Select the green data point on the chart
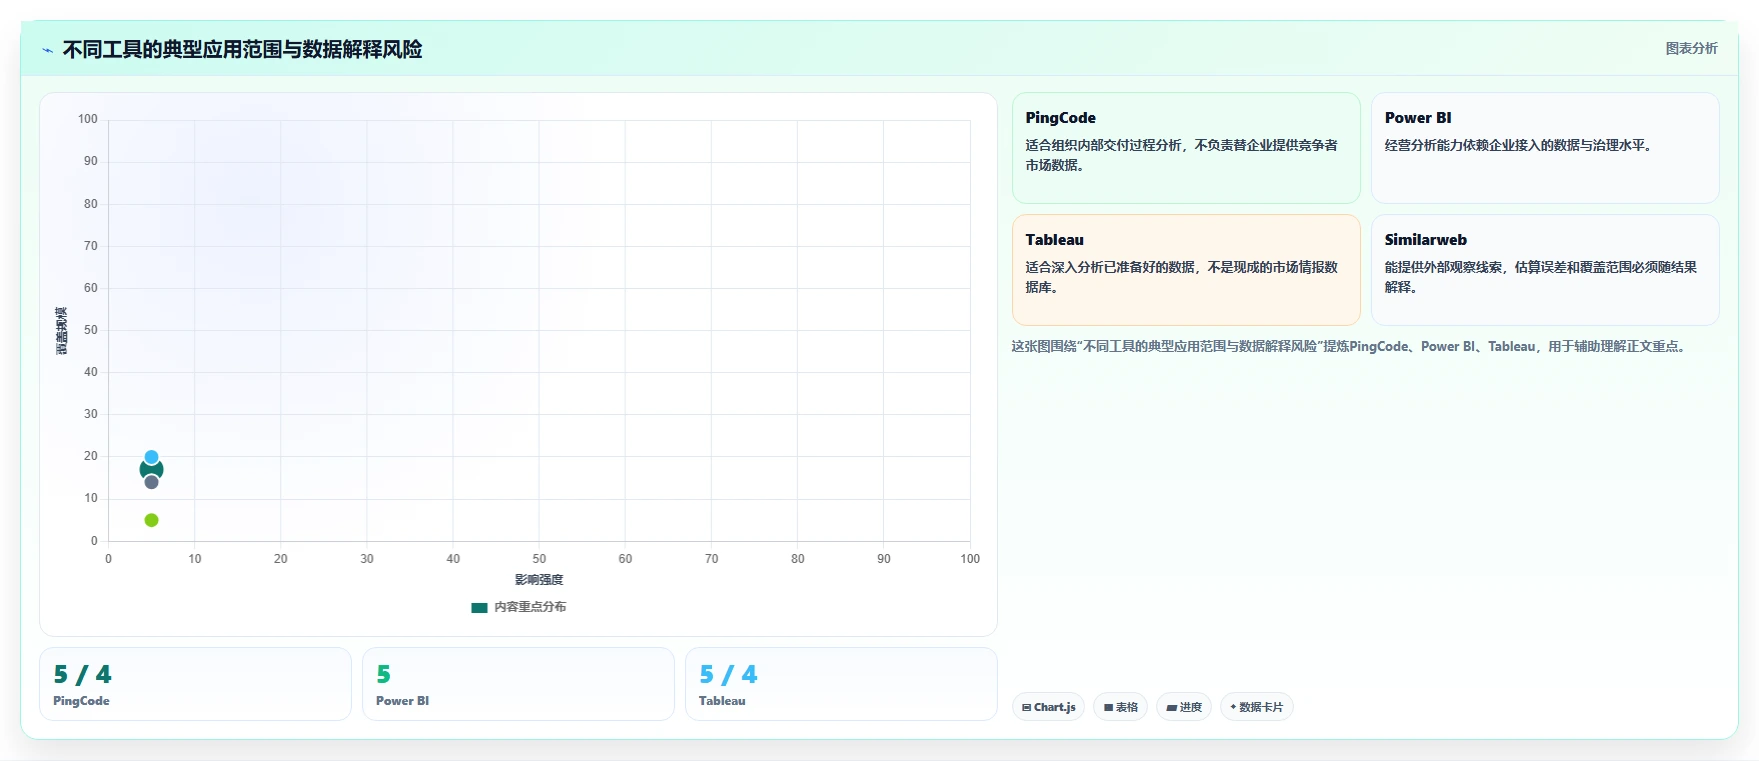 (x=151, y=520)
